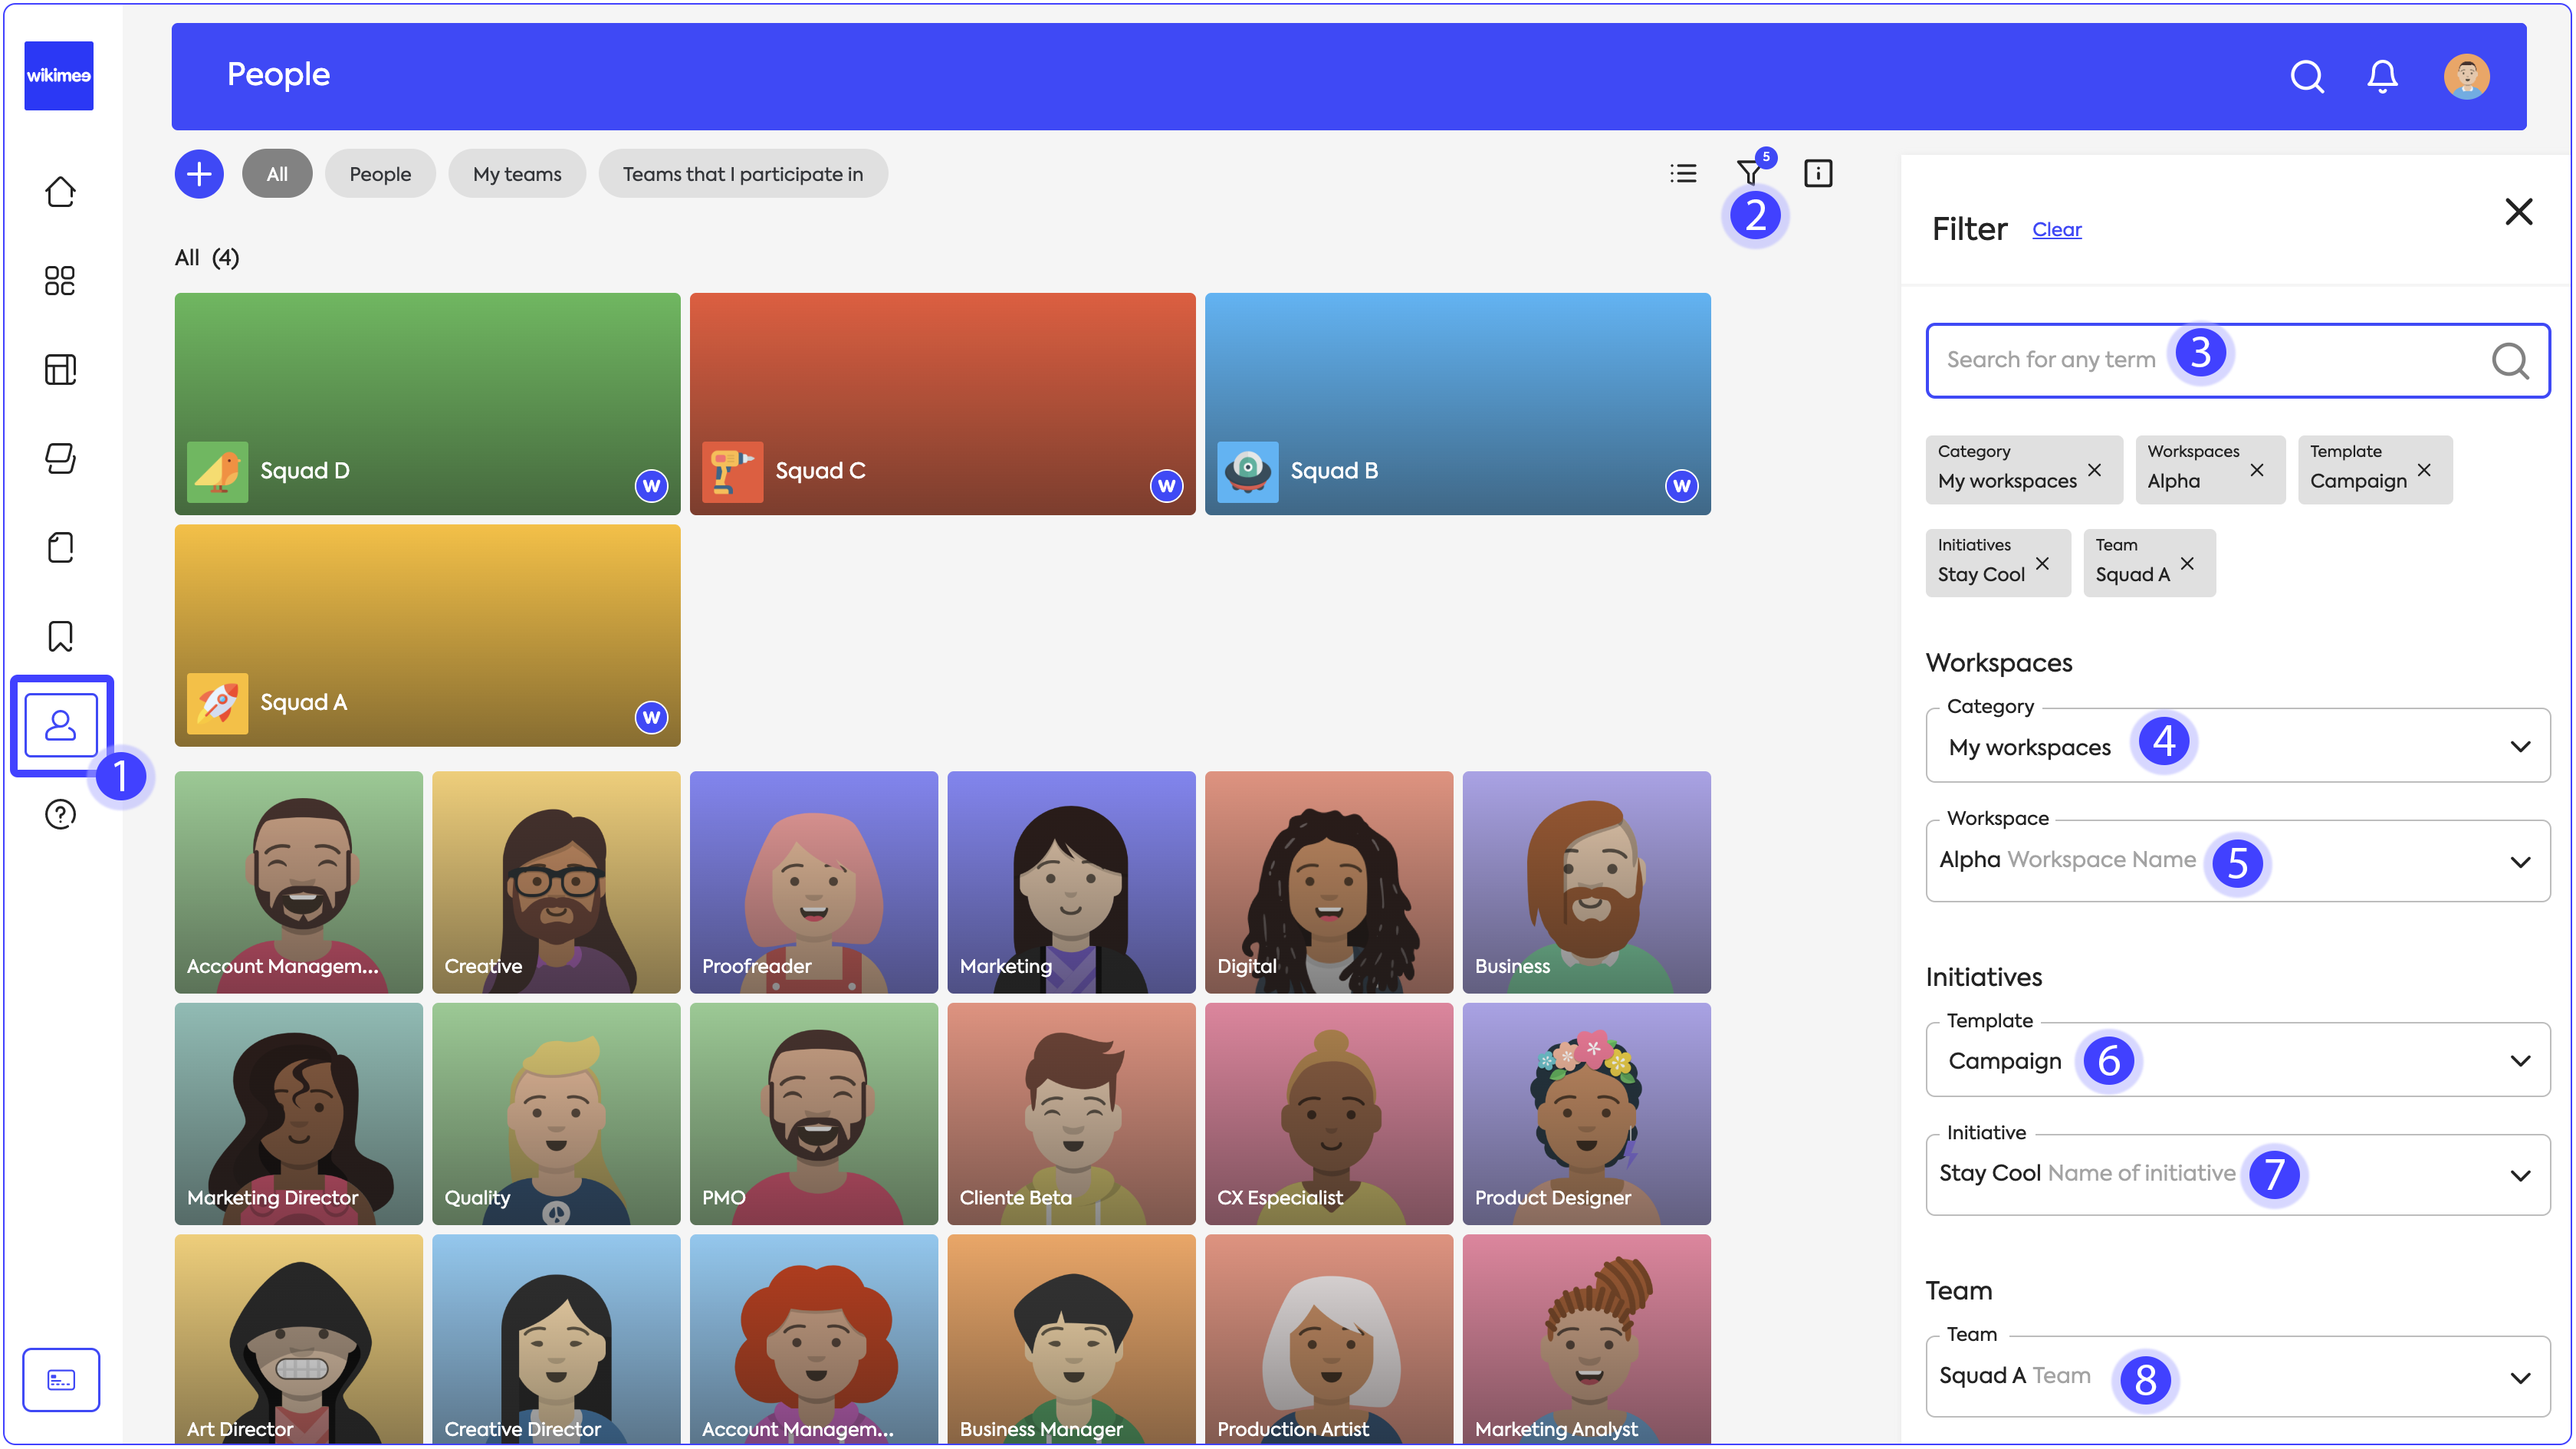Image resolution: width=2576 pixels, height=1449 pixels.
Task: Open the bookmark icon in sidebar
Action: pyautogui.click(x=60, y=636)
